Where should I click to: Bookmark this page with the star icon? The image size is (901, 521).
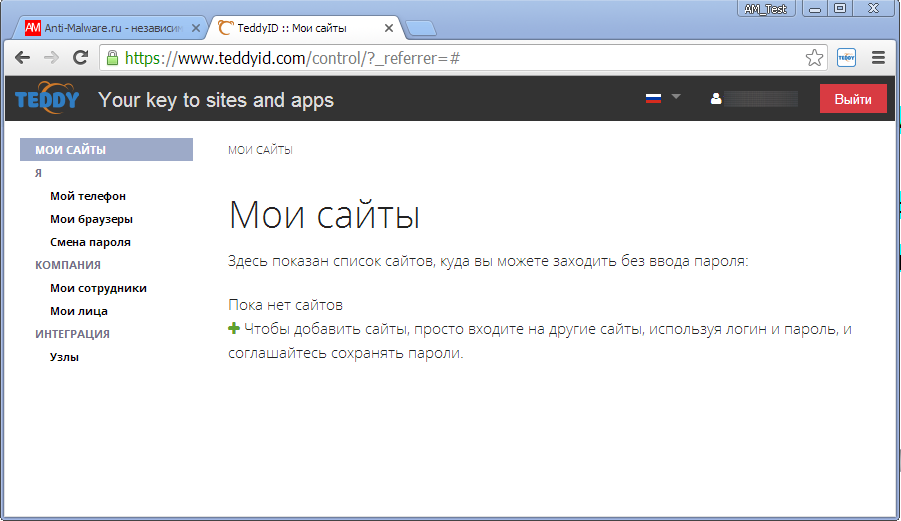(814, 57)
